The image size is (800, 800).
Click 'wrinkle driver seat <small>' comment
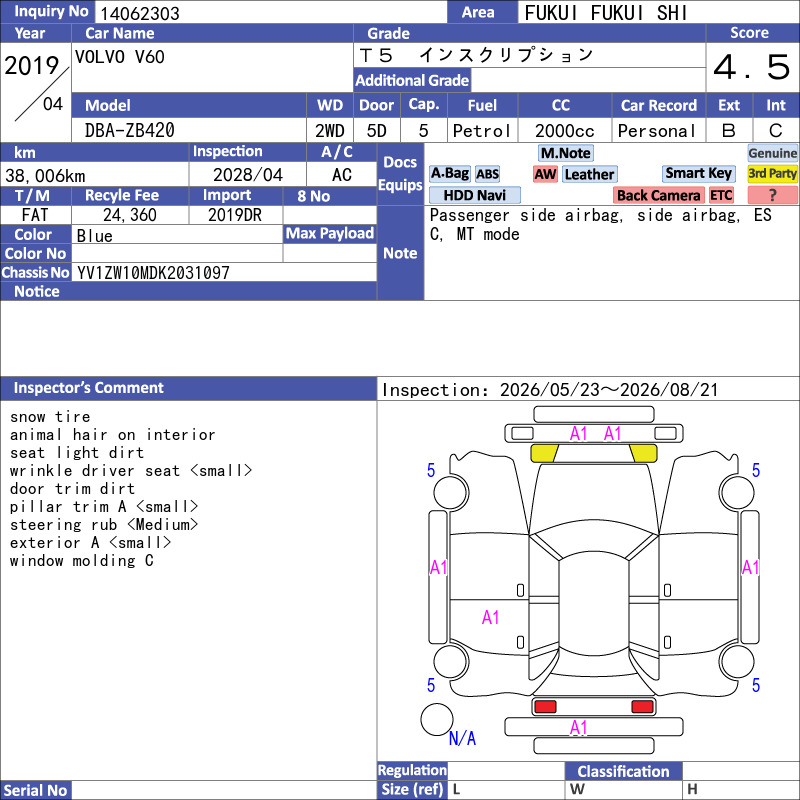(x=131, y=470)
